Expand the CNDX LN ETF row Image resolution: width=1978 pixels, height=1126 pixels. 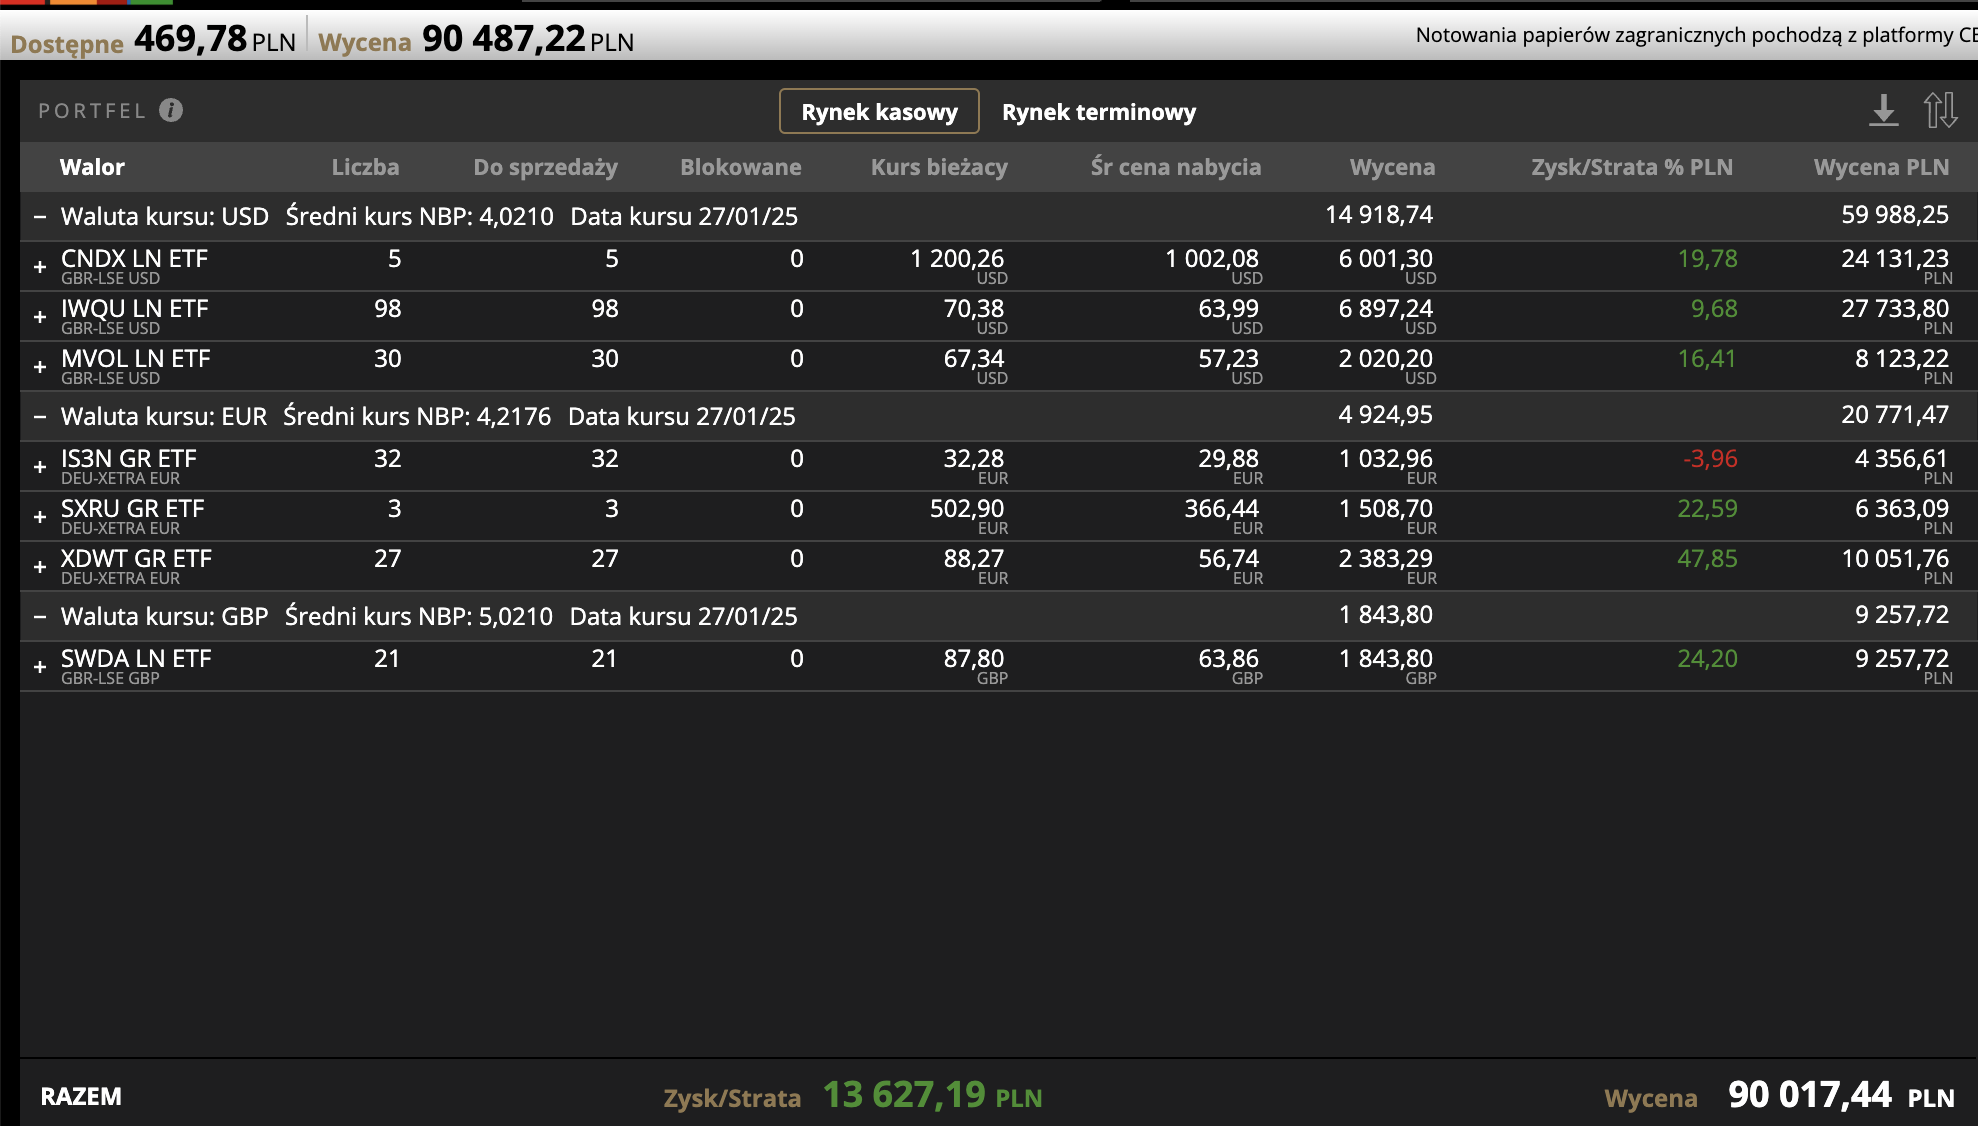(x=40, y=267)
